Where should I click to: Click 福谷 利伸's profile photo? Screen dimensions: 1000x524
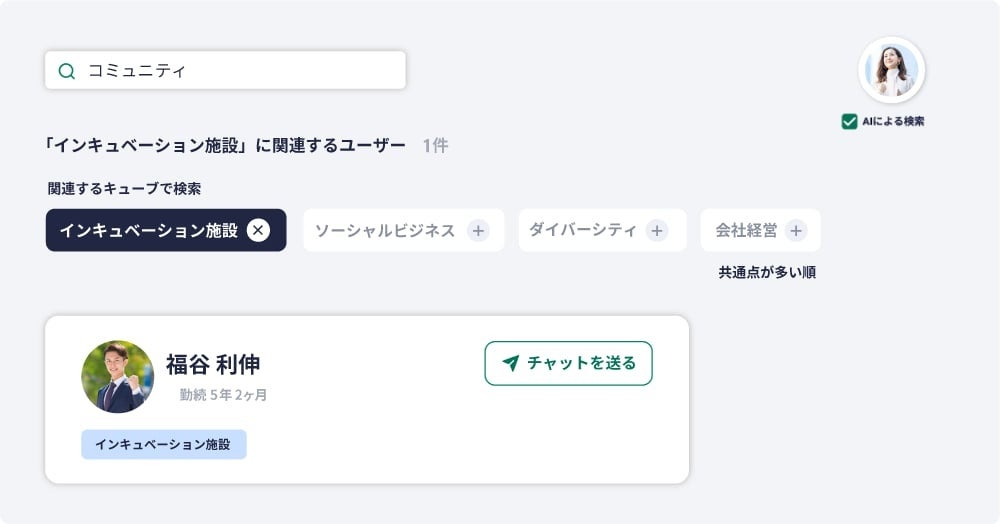pyautogui.click(x=118, y=377)
